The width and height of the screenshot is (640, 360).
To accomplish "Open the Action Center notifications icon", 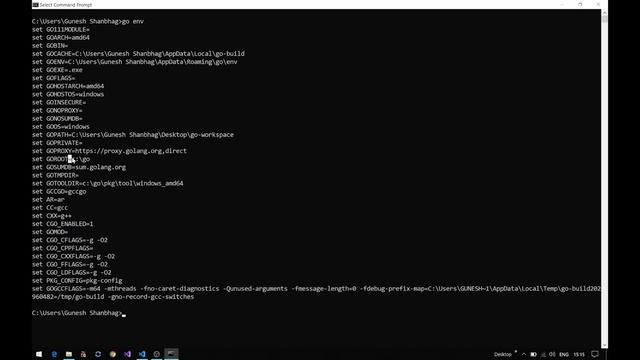I will [595, 354].
